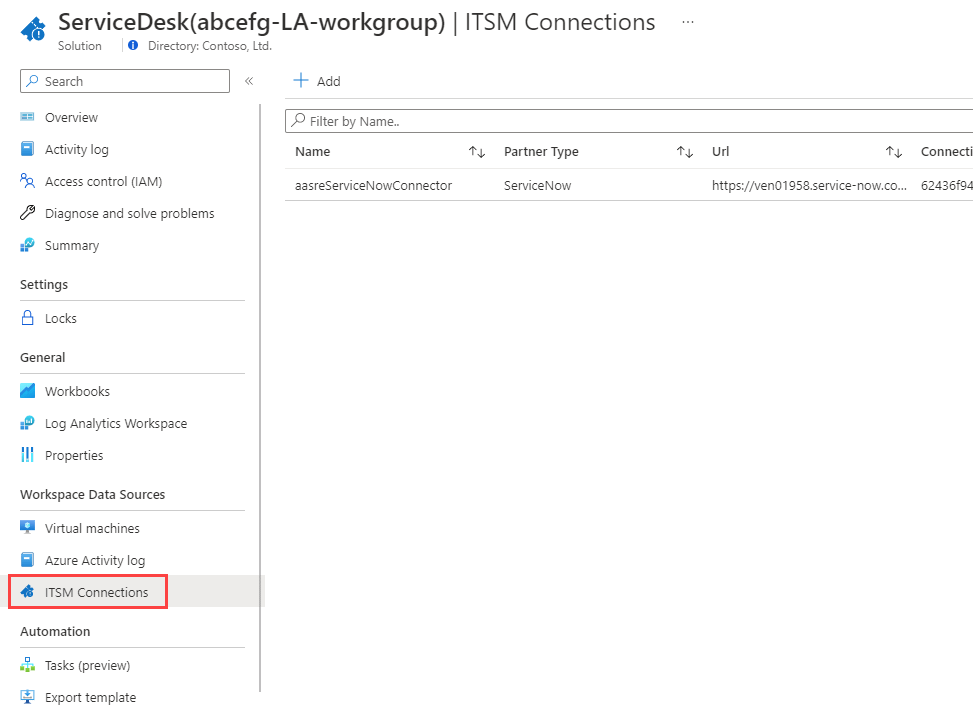Open Properties under General
The image size is (973, 710).
coord(74,456)
